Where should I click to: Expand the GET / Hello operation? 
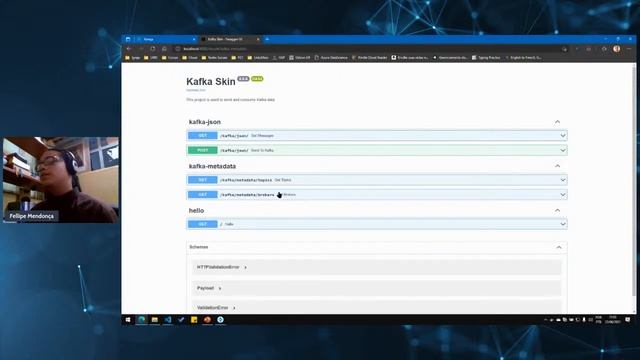pyautogui.click(x=377, y=224)
